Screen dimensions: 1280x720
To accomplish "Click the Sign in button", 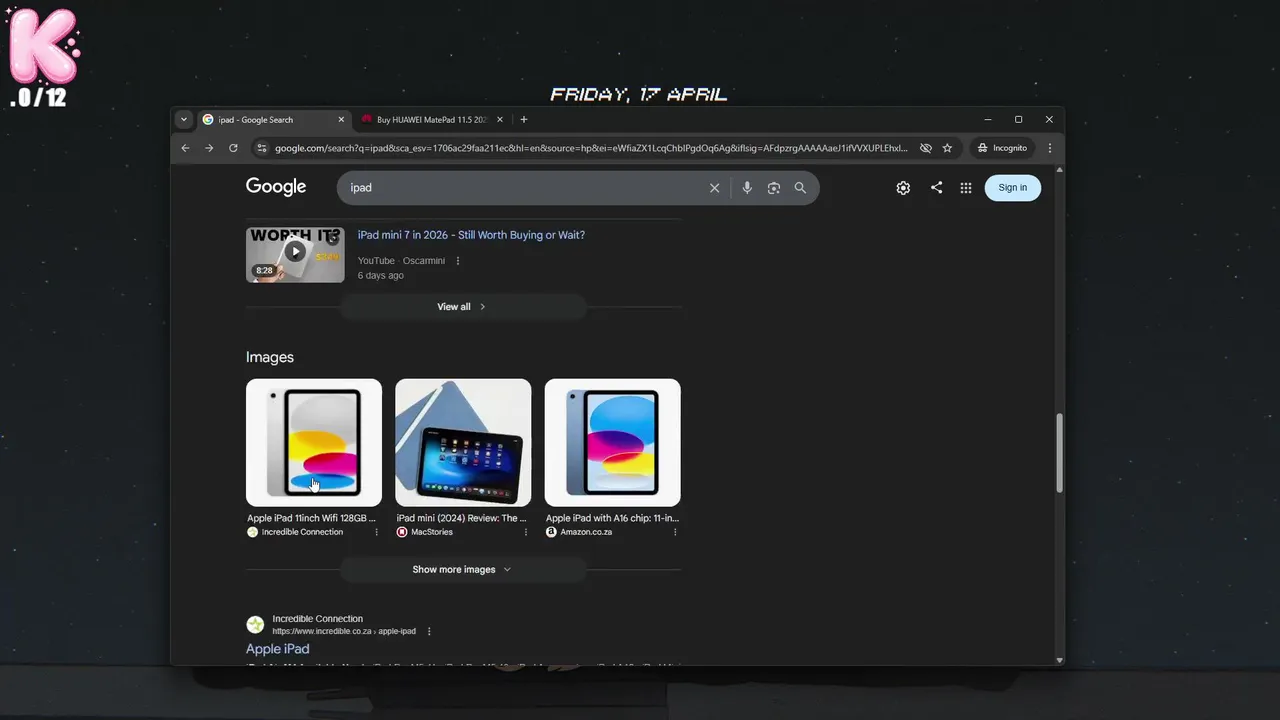I will pyautogui.click(x=1012, y=188).
